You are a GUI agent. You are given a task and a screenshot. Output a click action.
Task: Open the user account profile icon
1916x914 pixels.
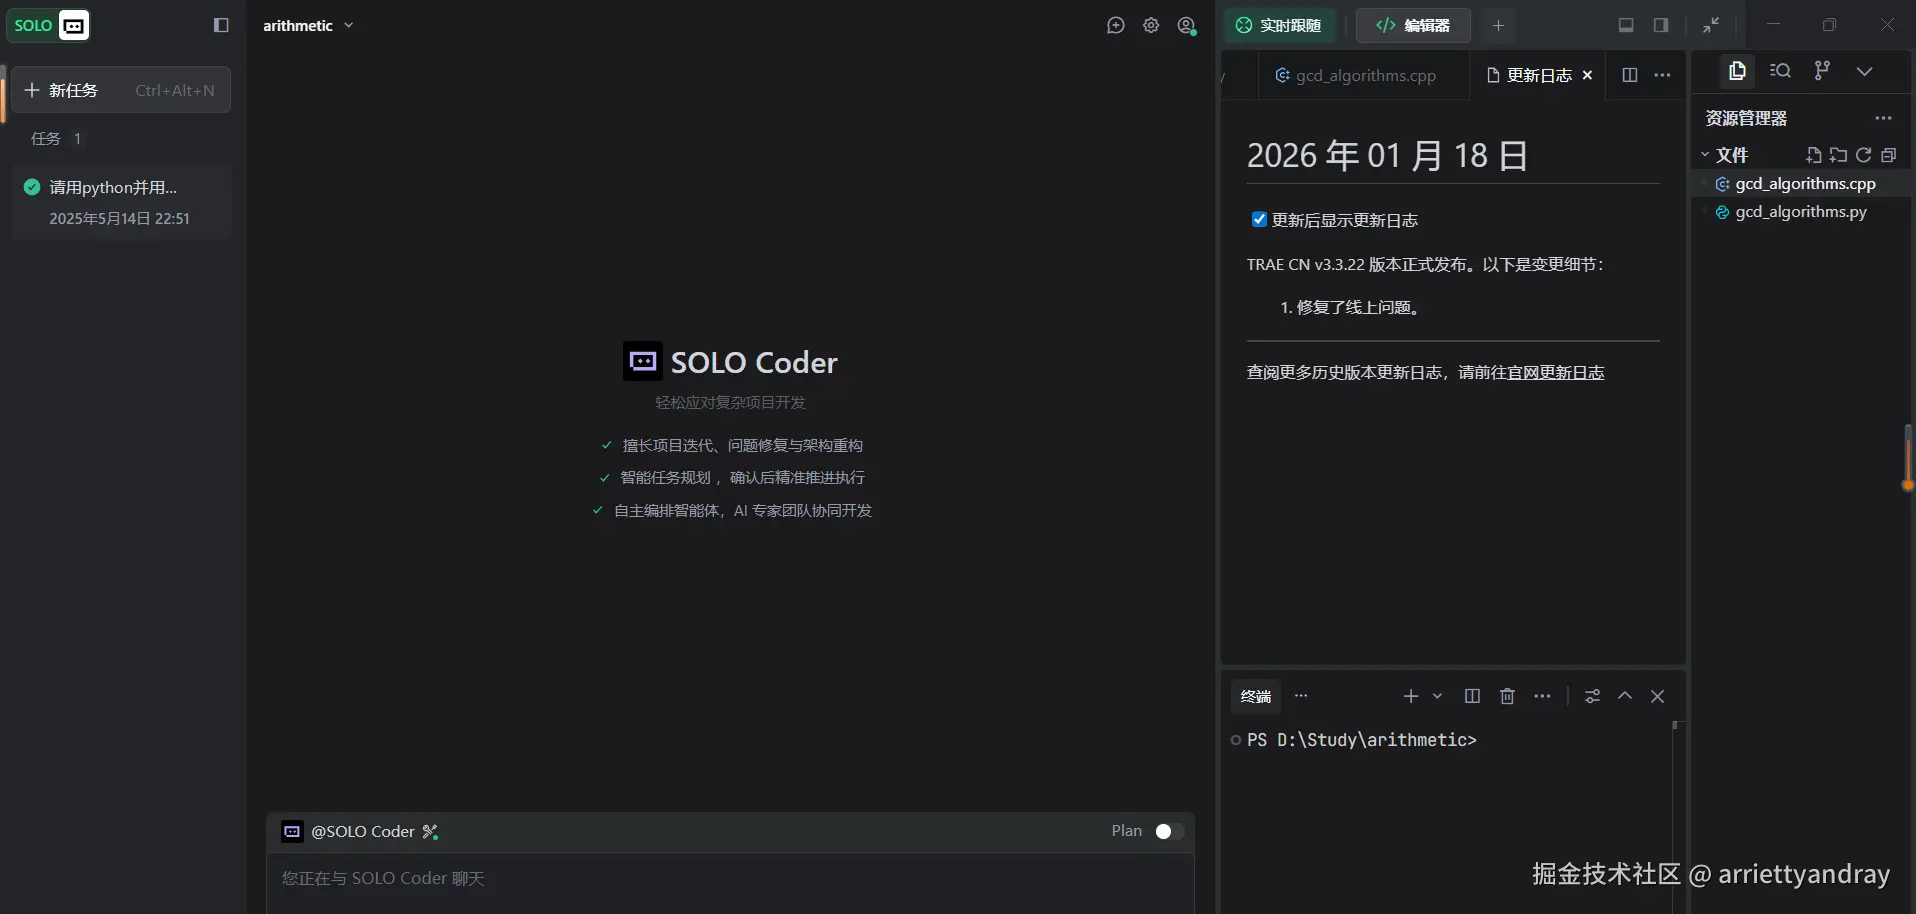(x=1187, y=26)
